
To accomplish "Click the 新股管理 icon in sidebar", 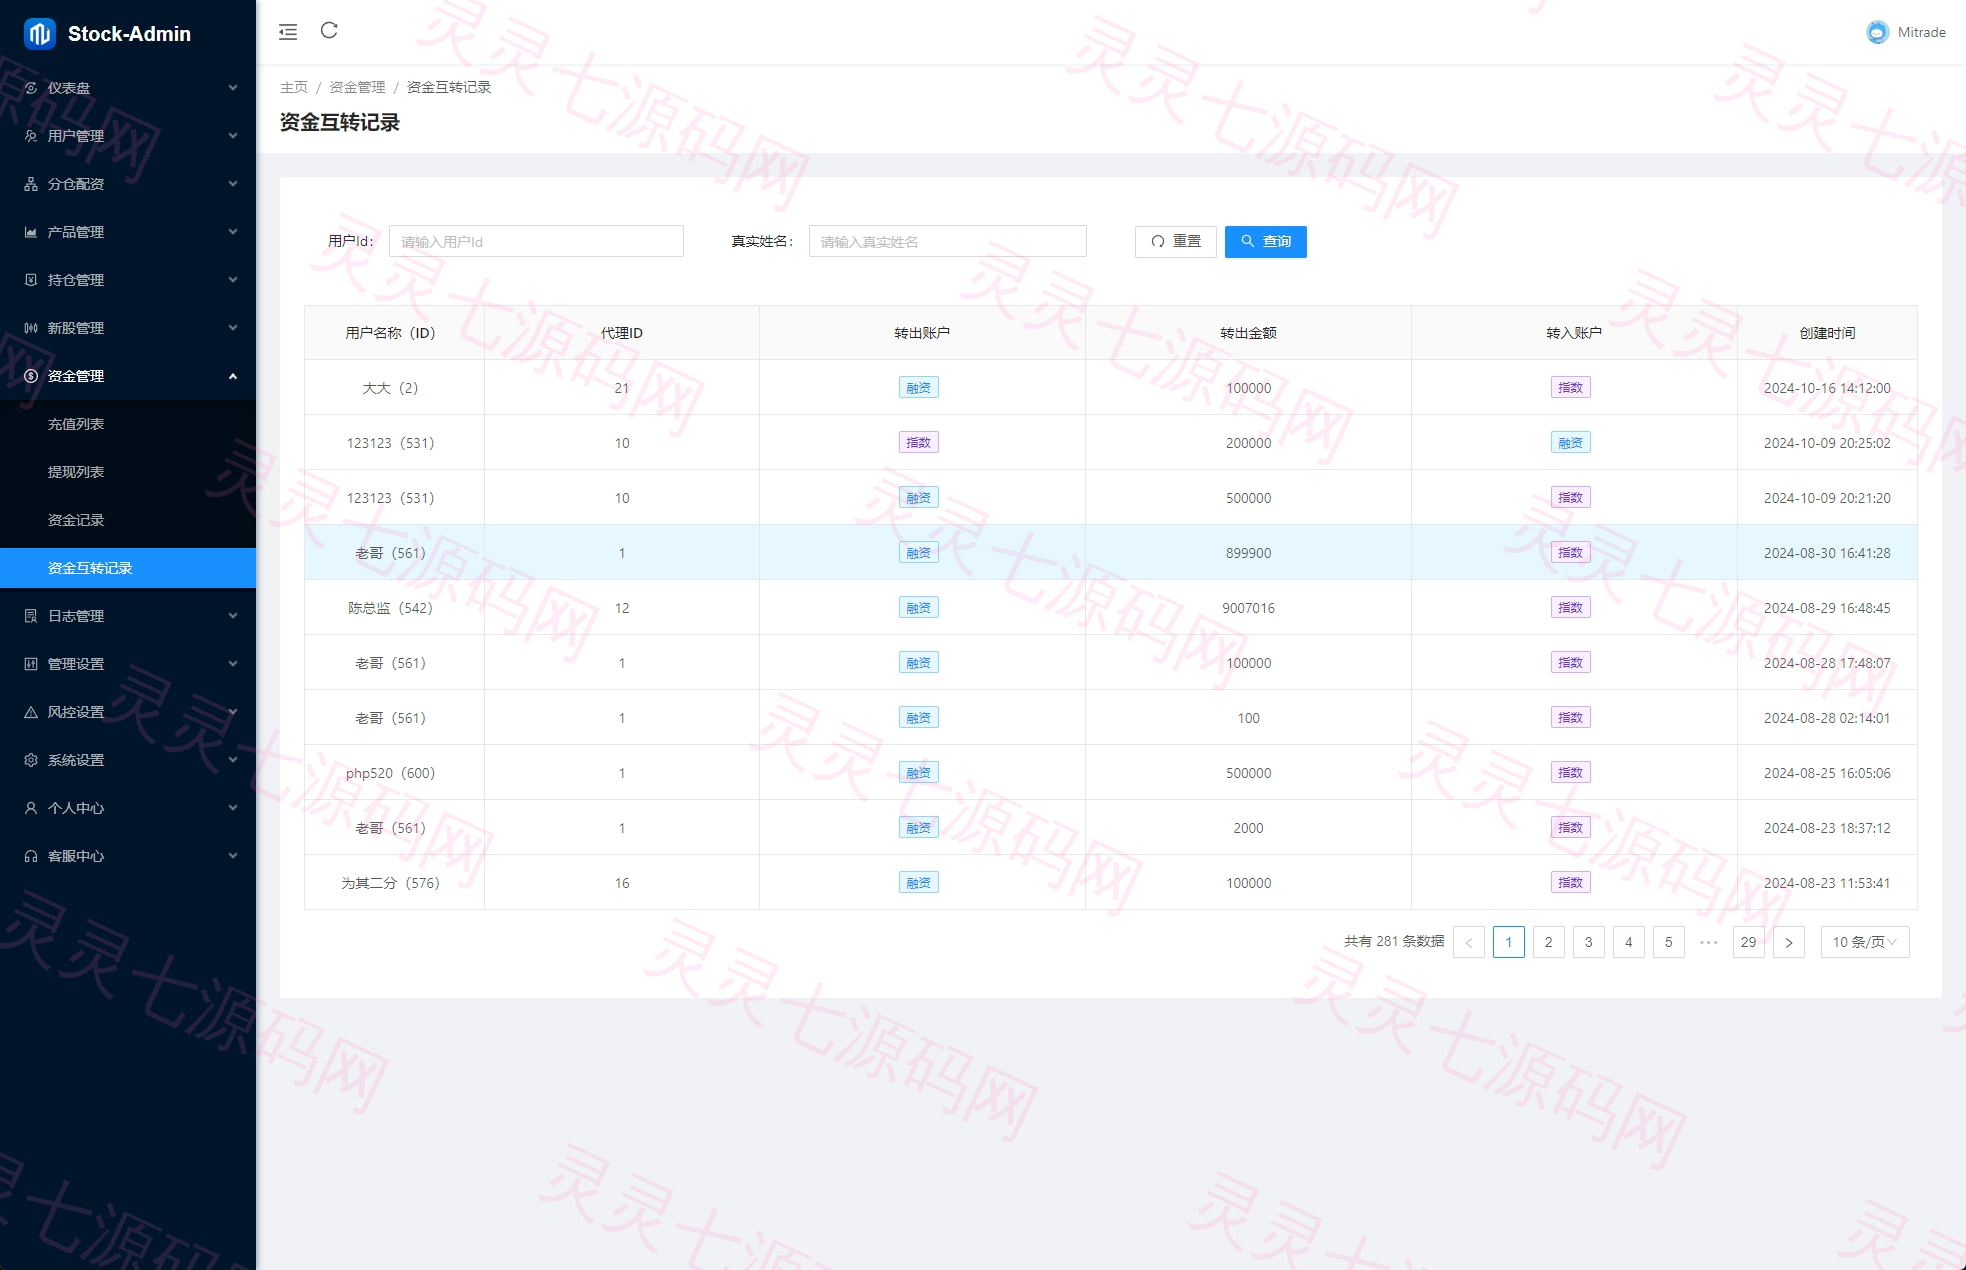I will click(31, 328).
